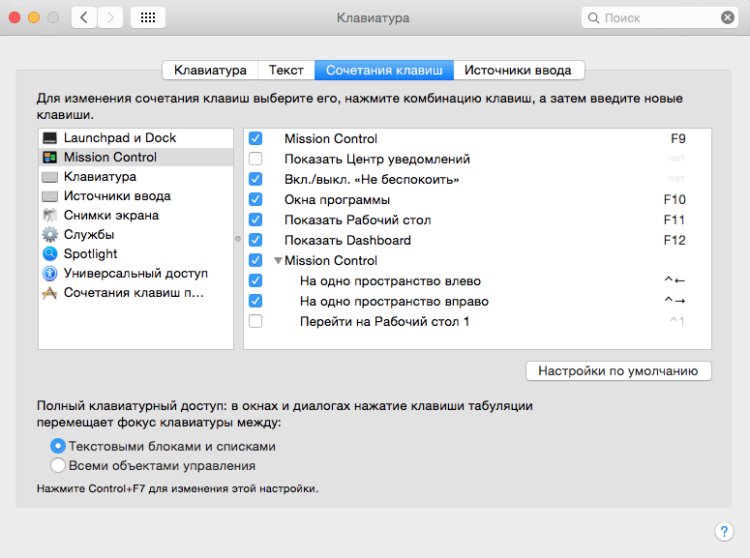
Task: Switch to the Клавиатура tab
Action: tap(210, 70)
